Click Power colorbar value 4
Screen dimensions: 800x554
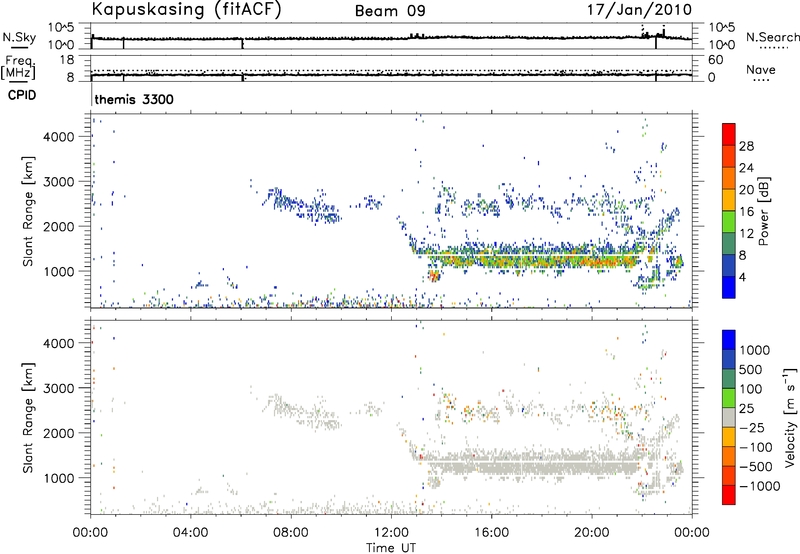click(742, 277)
